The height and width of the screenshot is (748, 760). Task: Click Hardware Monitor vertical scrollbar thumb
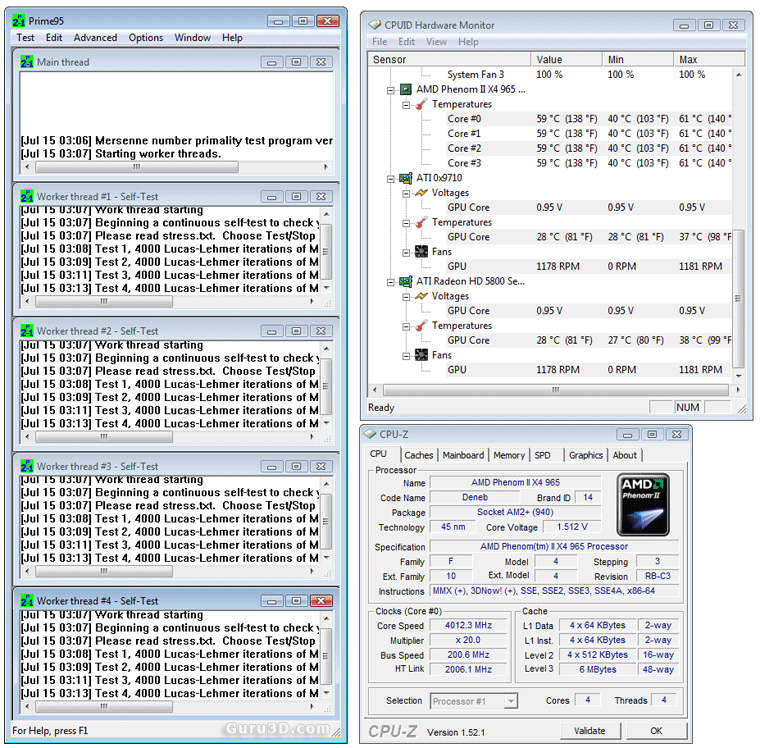pos(738,298)
